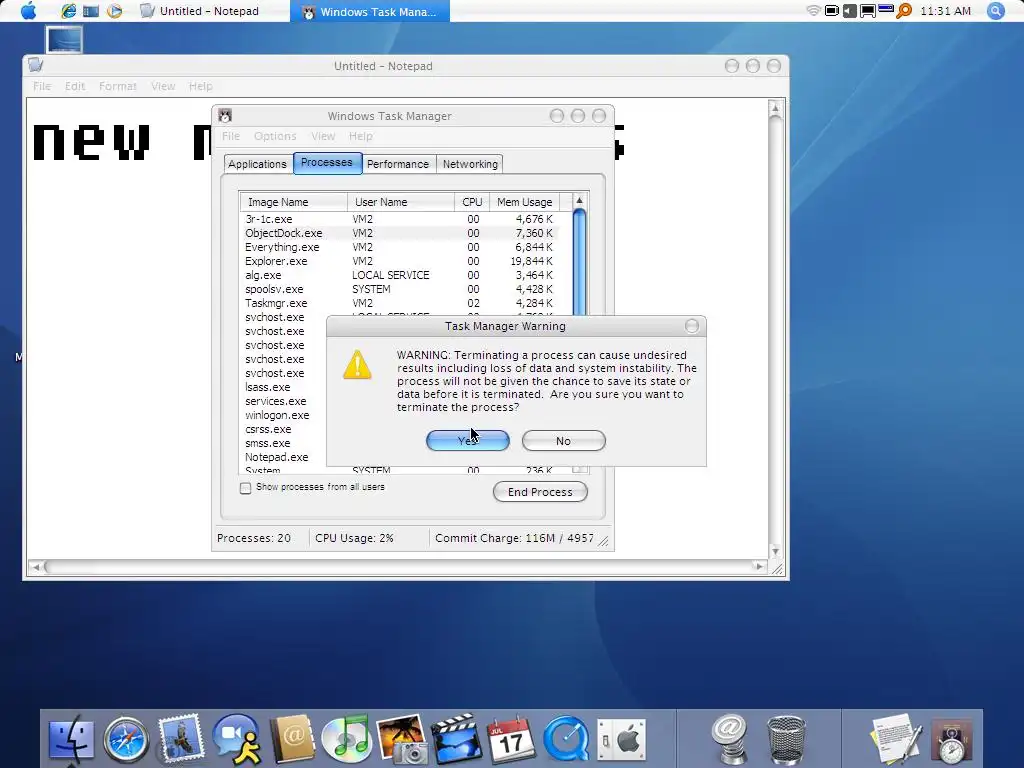Confirm termination with the Yes button

coord(468,441)
